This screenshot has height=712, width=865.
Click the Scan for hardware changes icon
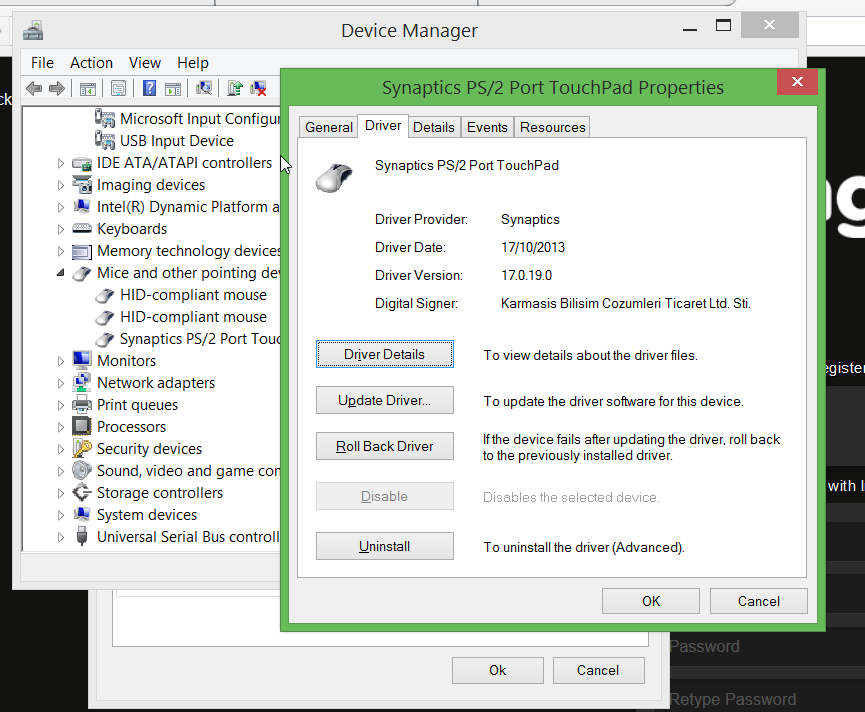coord(204,88)
